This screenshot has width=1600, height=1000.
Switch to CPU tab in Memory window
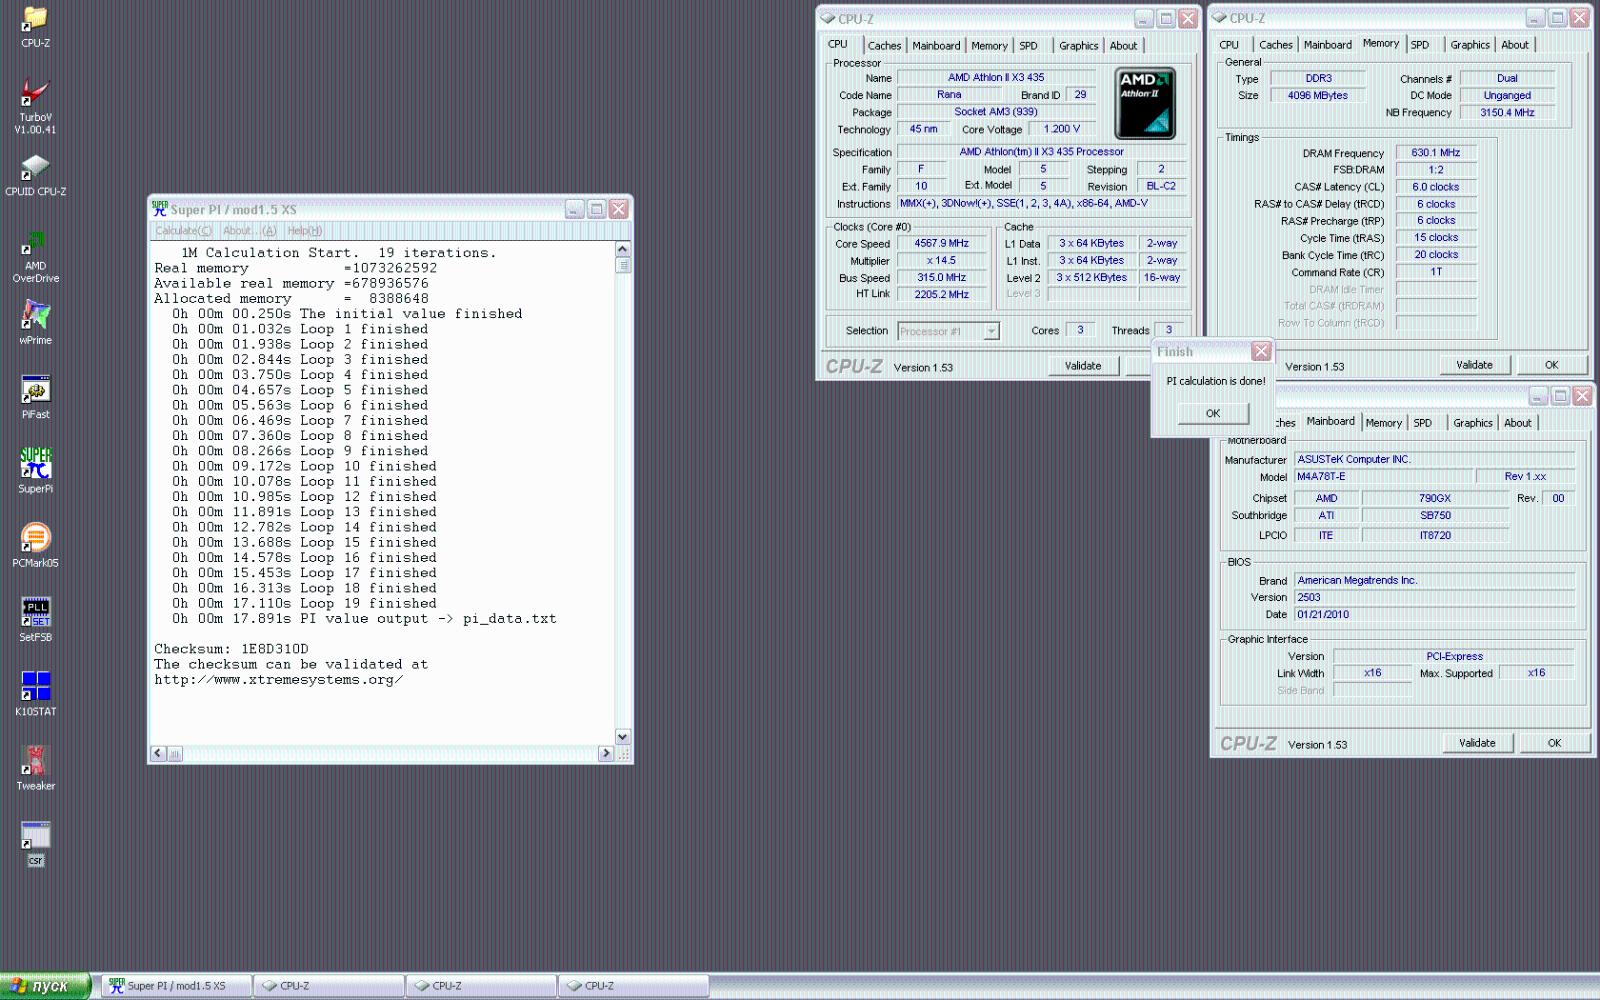tap(1229, 45)
